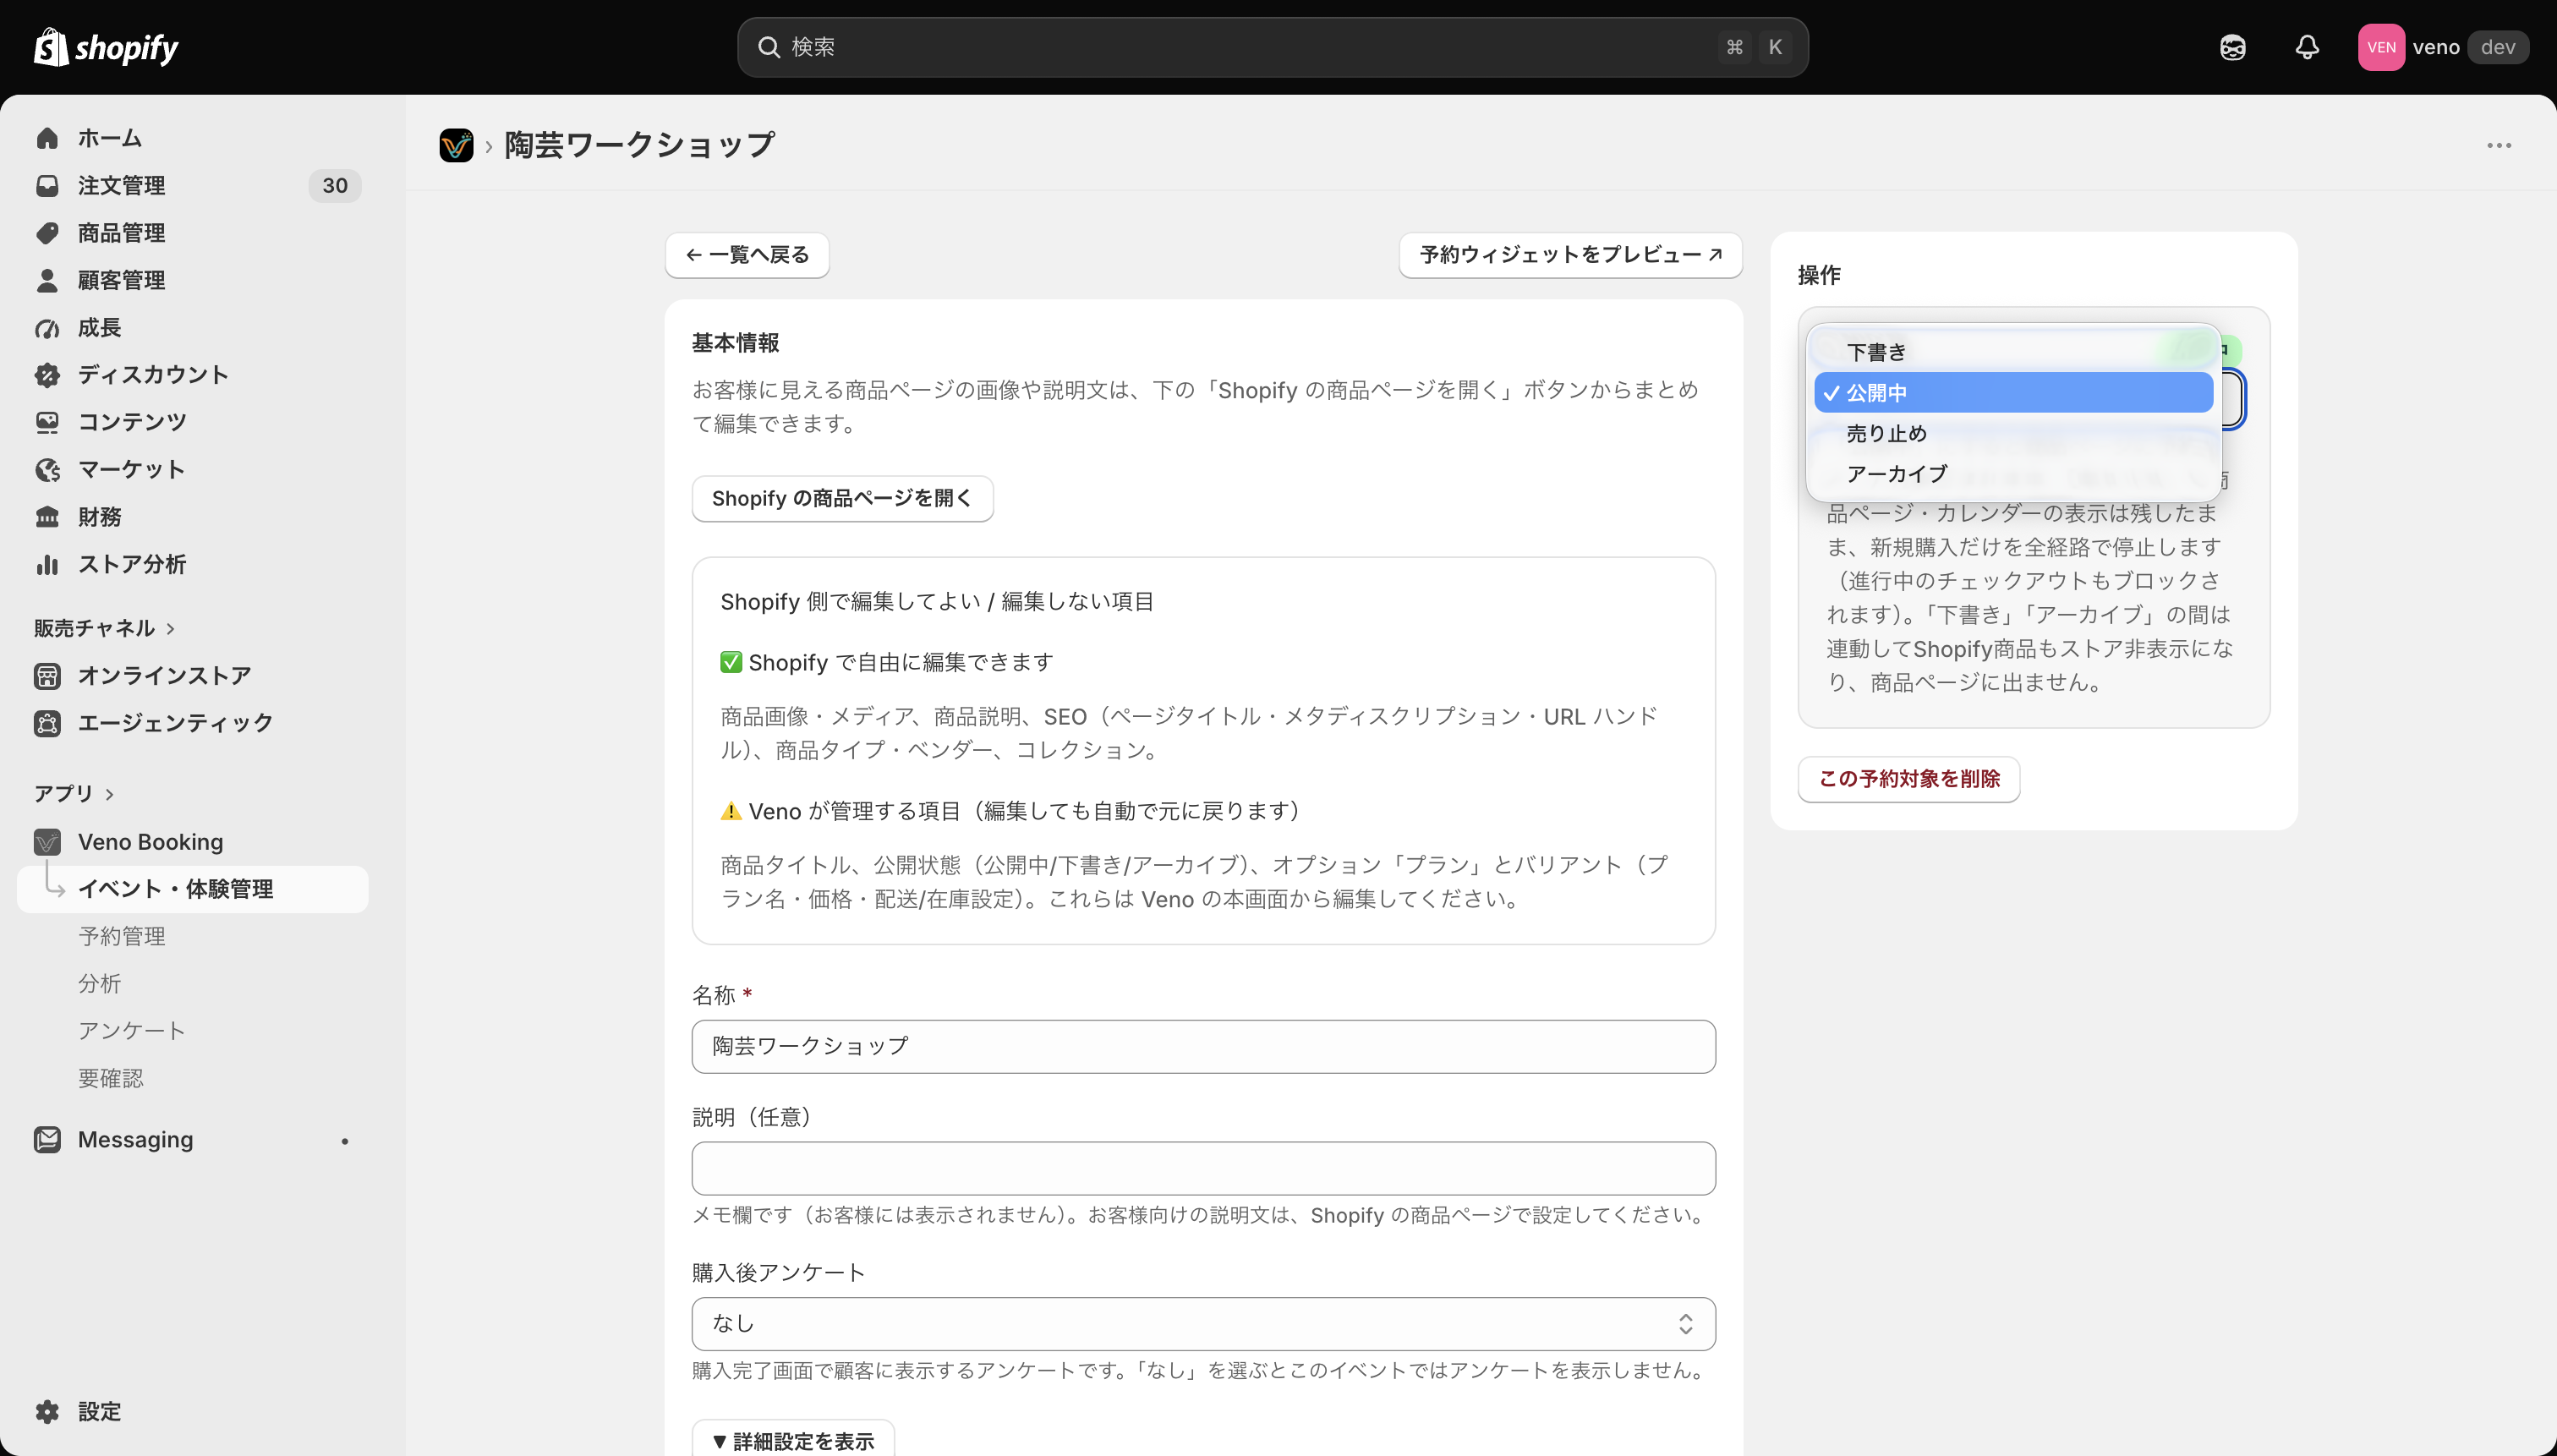Click the Online Store (オンラインストア) icon
The width and height of the screenshot is (2557, 1456).
[47, 676]
